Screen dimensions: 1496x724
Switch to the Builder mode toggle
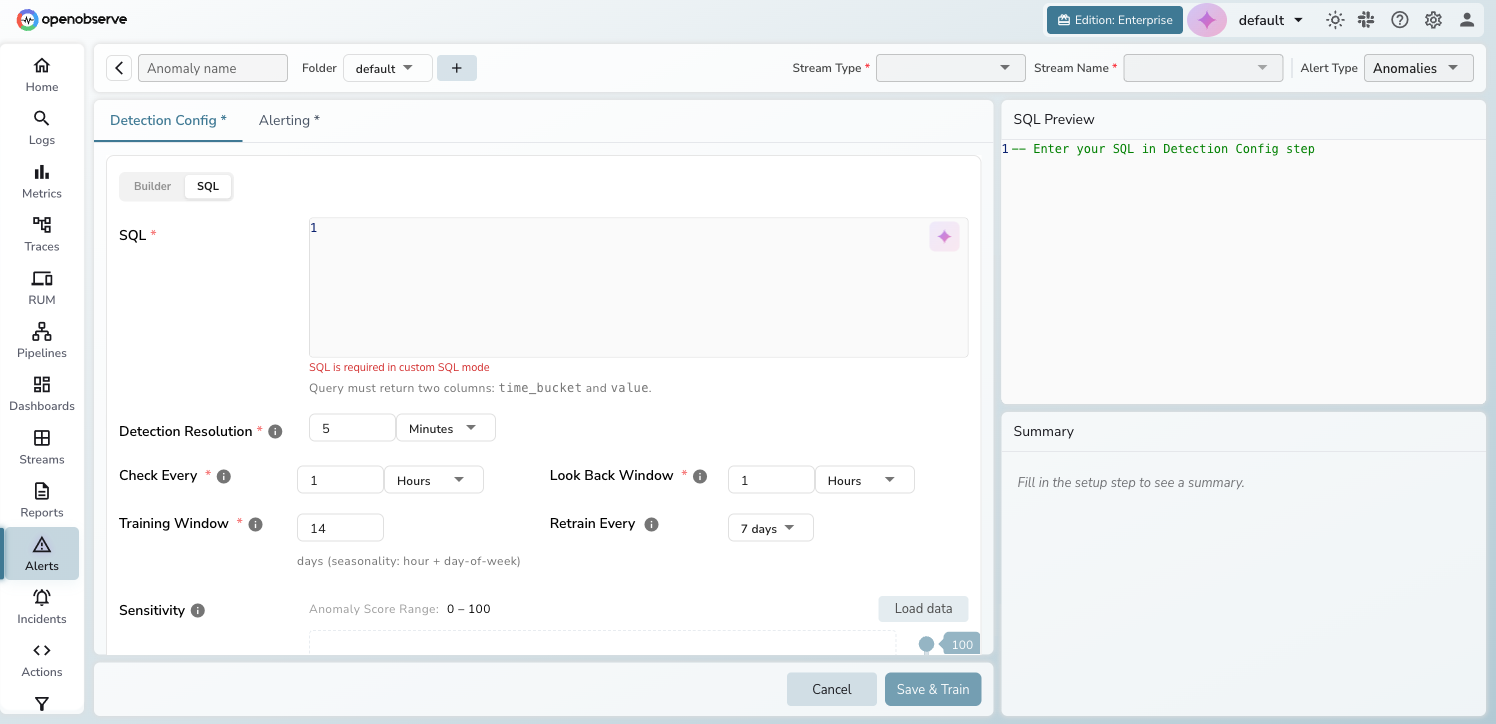tap(151, 186)
